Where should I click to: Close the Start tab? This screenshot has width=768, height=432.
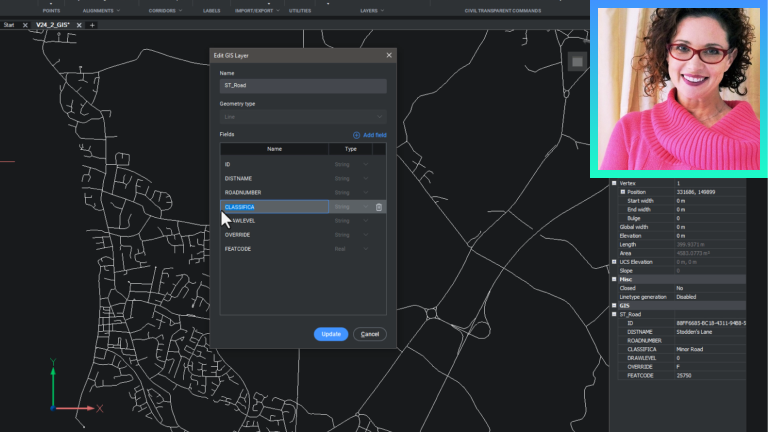[24, 25]
